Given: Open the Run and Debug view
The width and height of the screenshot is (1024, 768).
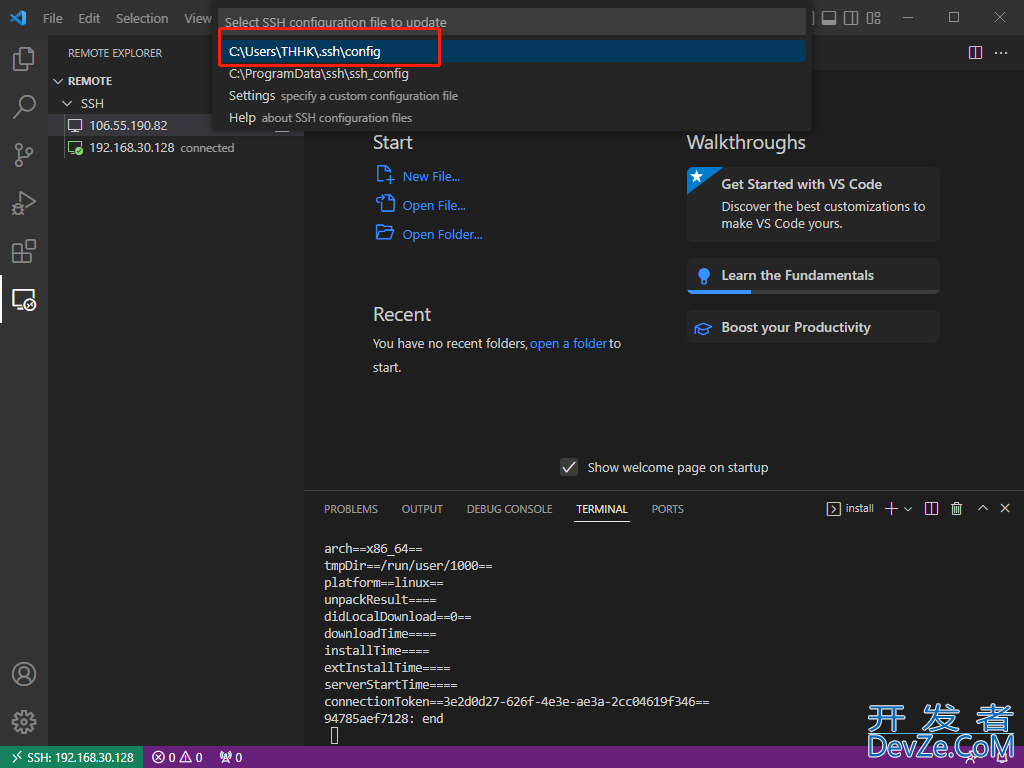Looking at the screenshot, I should pyautogui.click(x=24, y=203).
